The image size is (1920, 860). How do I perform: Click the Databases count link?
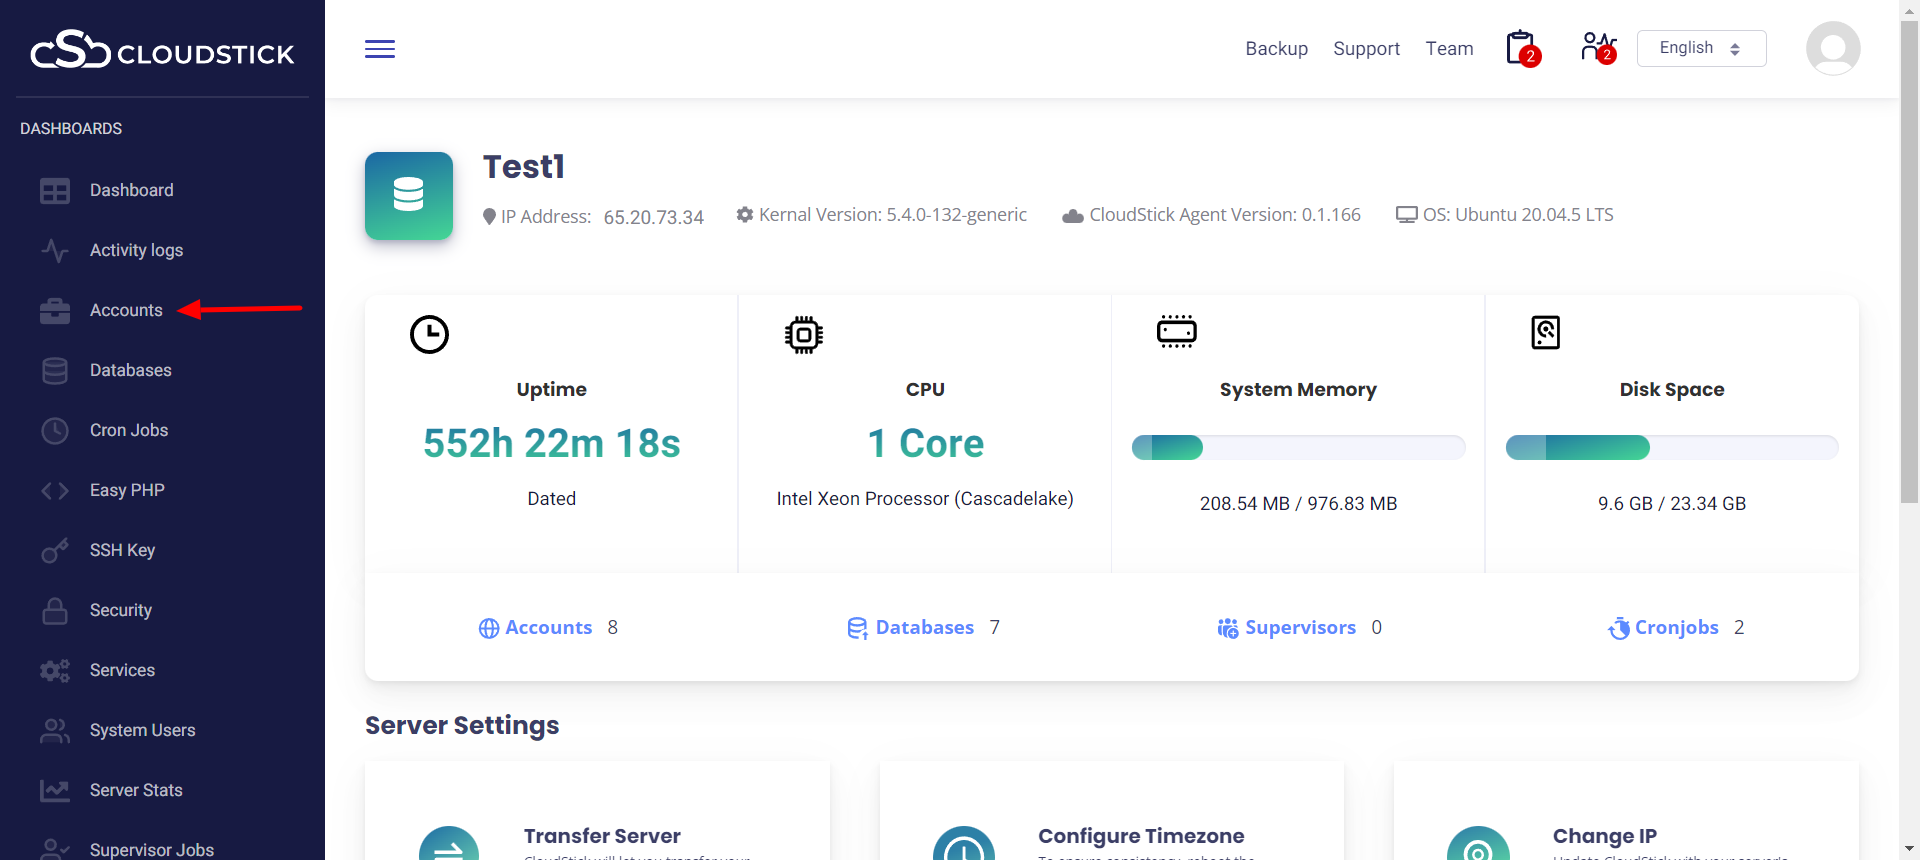pos(923,627)
